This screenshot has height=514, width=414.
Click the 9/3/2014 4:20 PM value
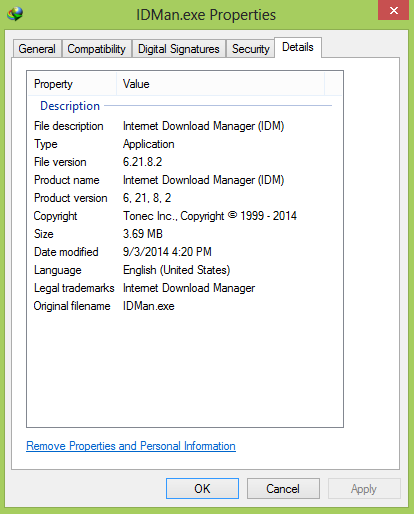pyautogui.click(x=167, y=252)
